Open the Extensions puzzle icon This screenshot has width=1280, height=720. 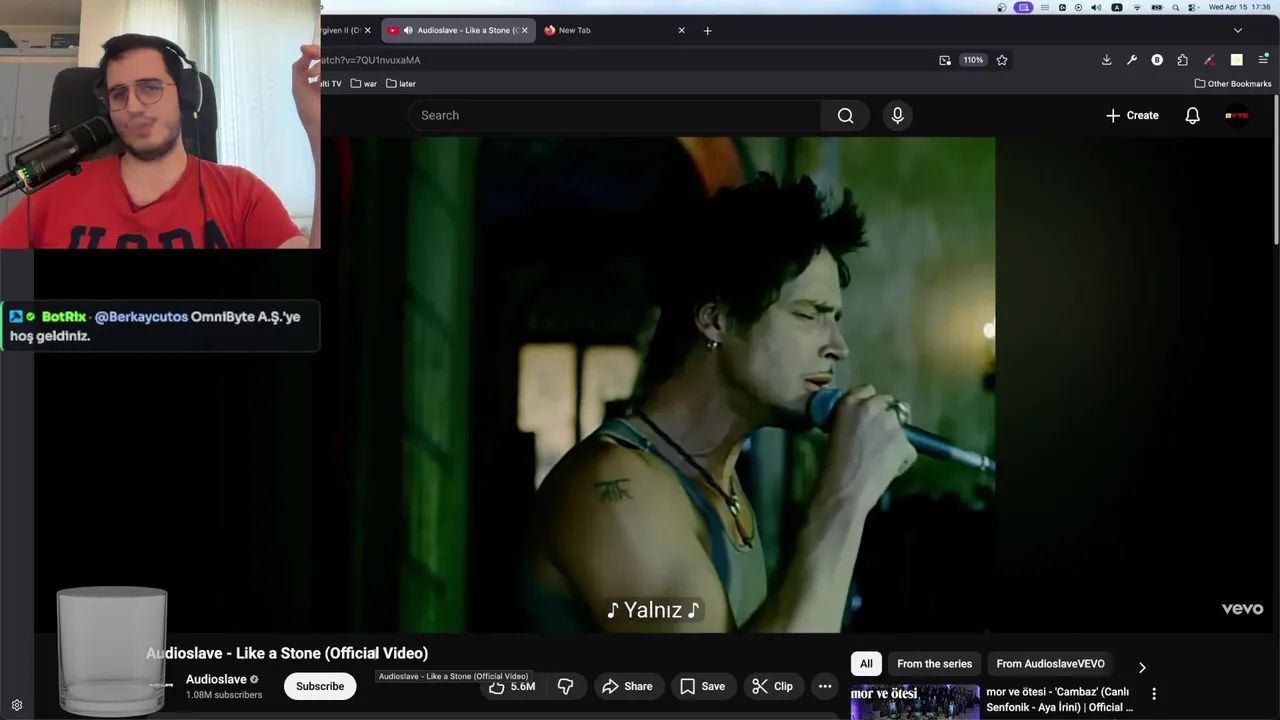point(1183,60)
